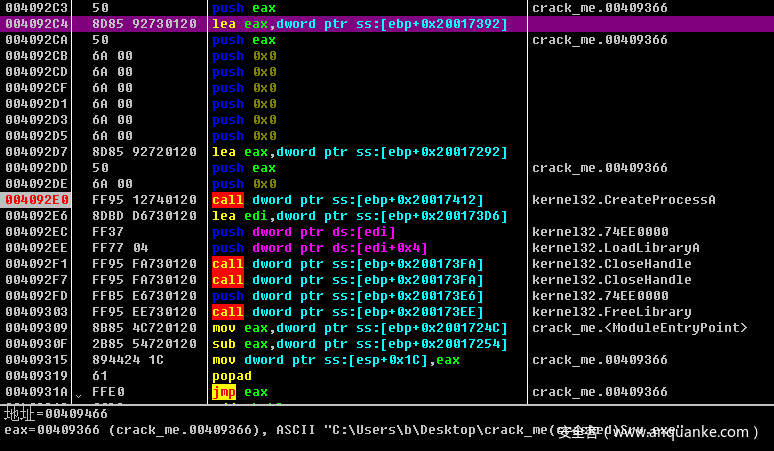Select hex bytes FFB5 E6730120
This screenshot has height=451, width=774.
[x=144, y=296]
